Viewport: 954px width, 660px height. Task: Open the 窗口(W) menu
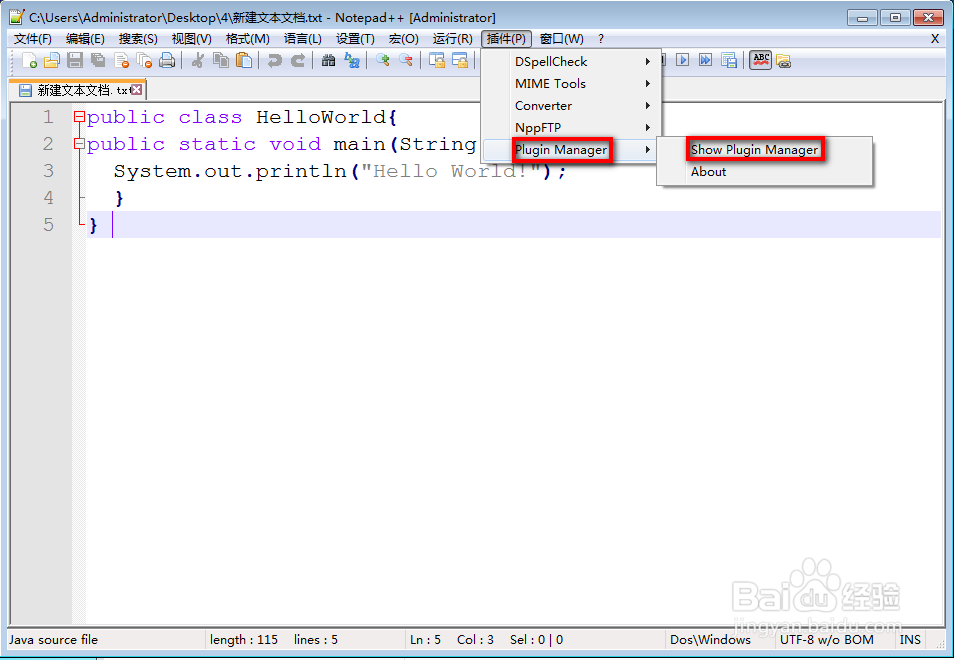[x=562, y=39]
